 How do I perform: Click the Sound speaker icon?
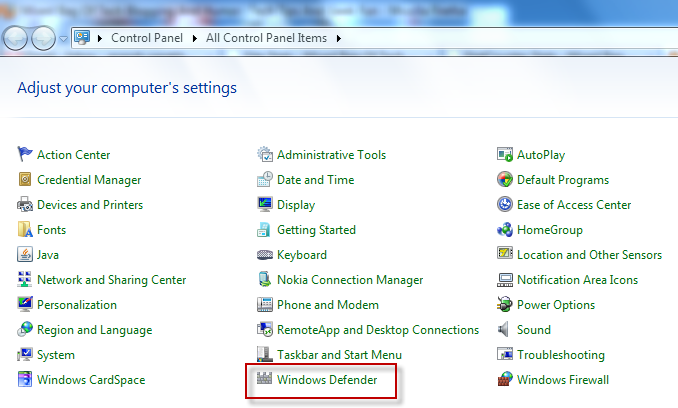(x=503, y=329)
